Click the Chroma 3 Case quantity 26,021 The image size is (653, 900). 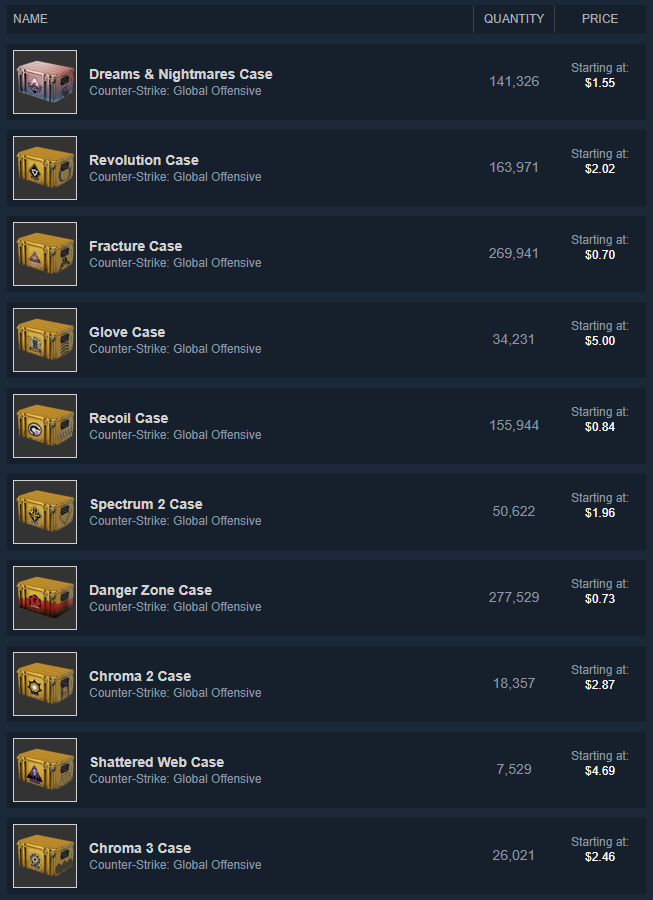click(514, 855)
